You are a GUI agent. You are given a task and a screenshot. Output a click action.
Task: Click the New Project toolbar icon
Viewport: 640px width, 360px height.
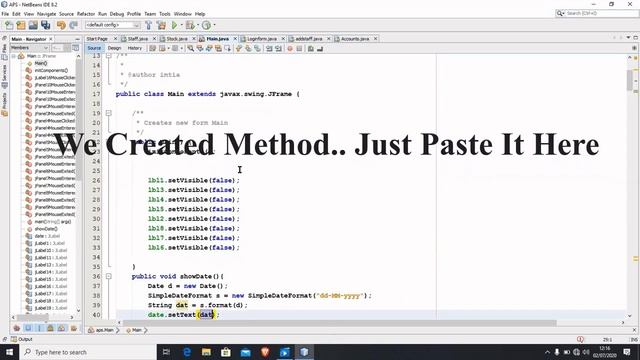click(x=21, y=25)
